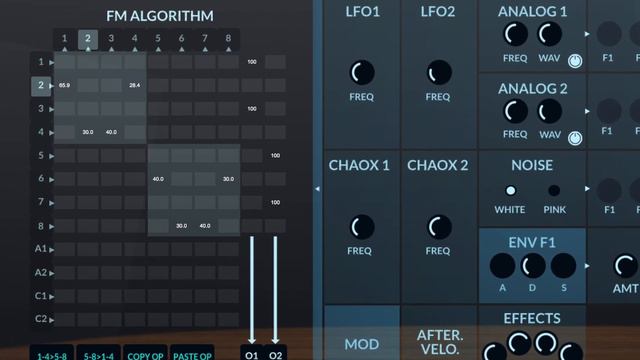The height and width of the screenshot is (360, 640).
Task: Click the ENV F1 decay (D) knob
Action: pos(533,266)
